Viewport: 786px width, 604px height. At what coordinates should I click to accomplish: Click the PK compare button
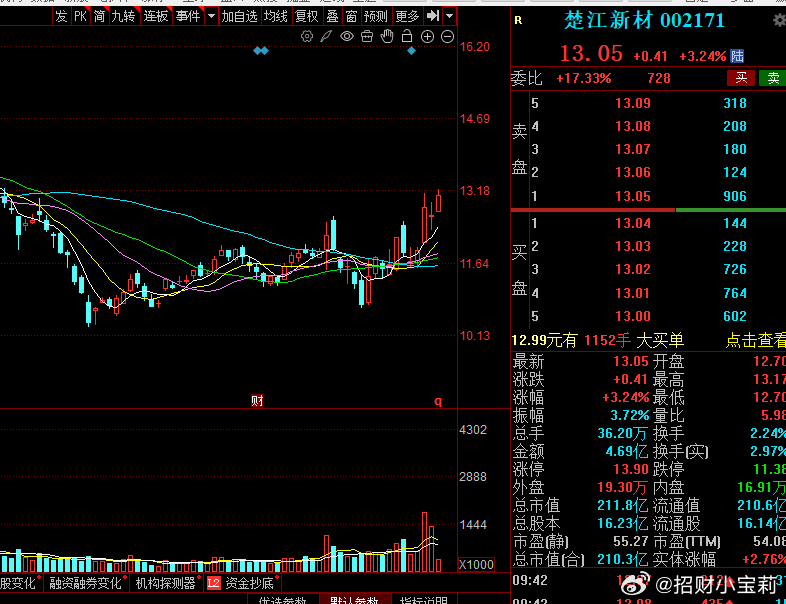tap(80, 16)
